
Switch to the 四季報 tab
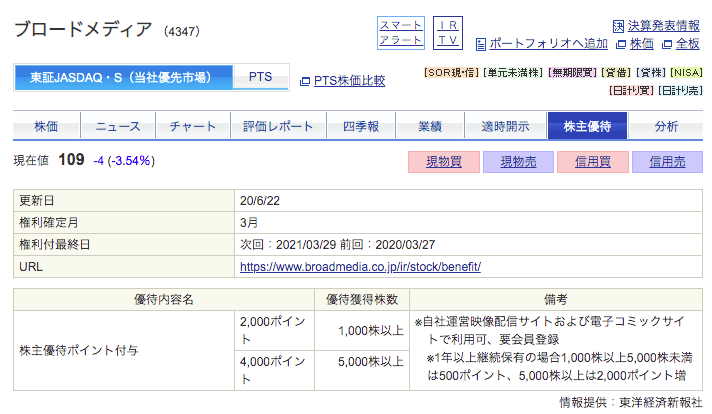point(361,126)
